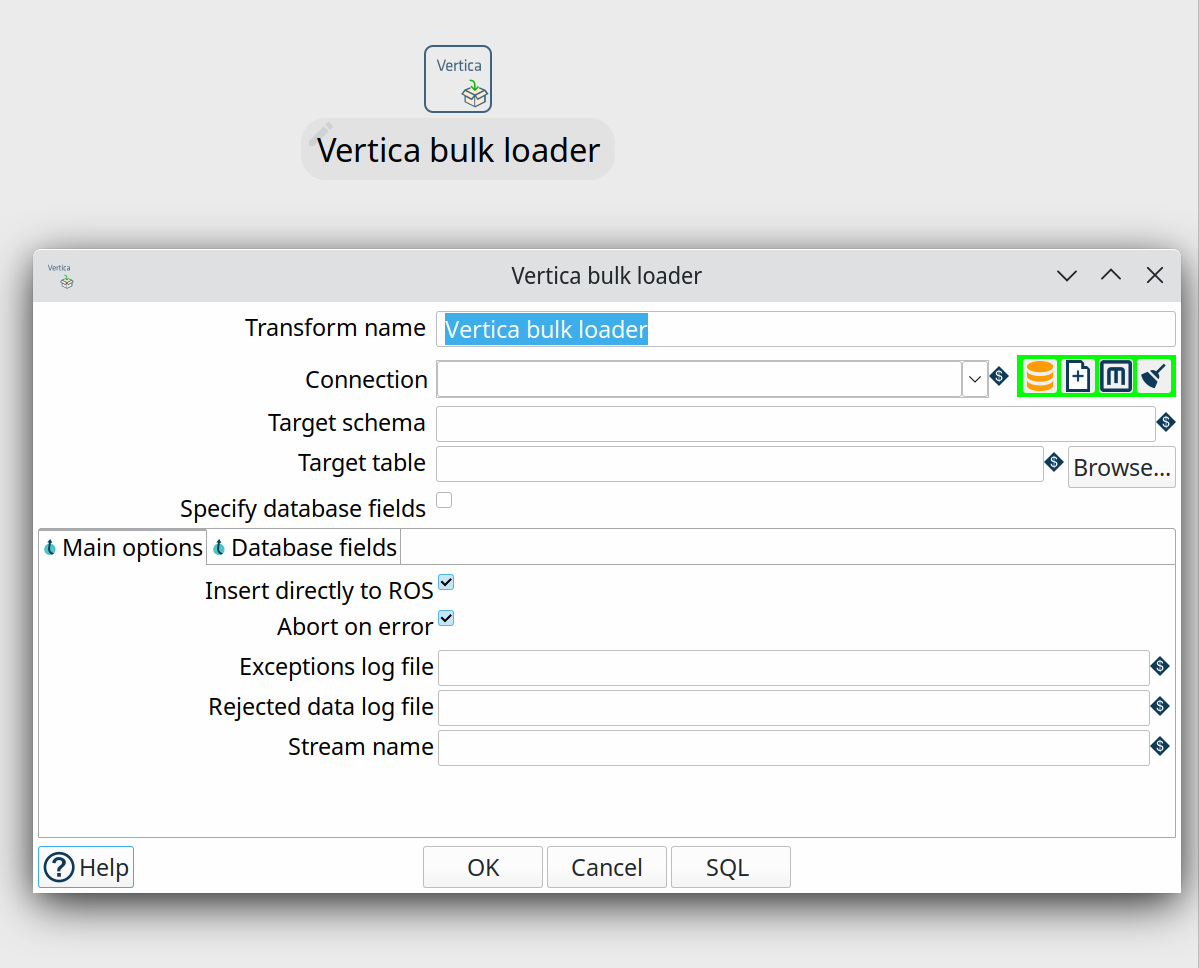Open the metadata manager M icon

[1116, 377]
